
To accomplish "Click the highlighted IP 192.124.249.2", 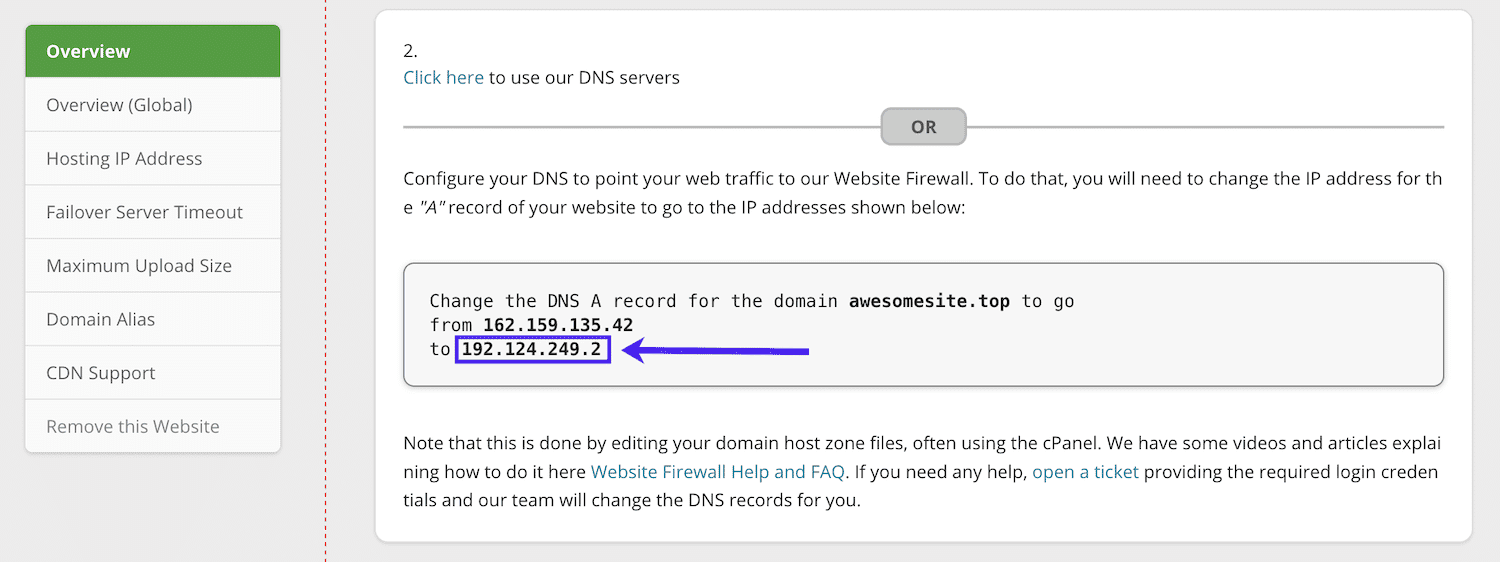I will [532, 349].
